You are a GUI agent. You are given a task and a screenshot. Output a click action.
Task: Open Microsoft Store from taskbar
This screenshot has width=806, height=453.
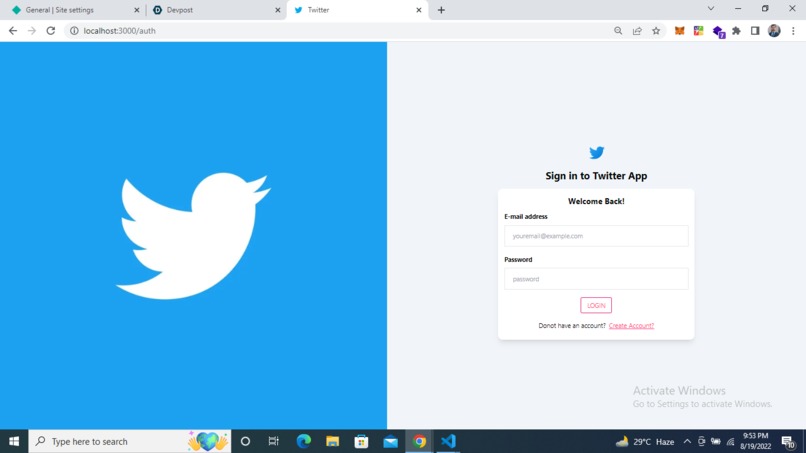(361, 441)
